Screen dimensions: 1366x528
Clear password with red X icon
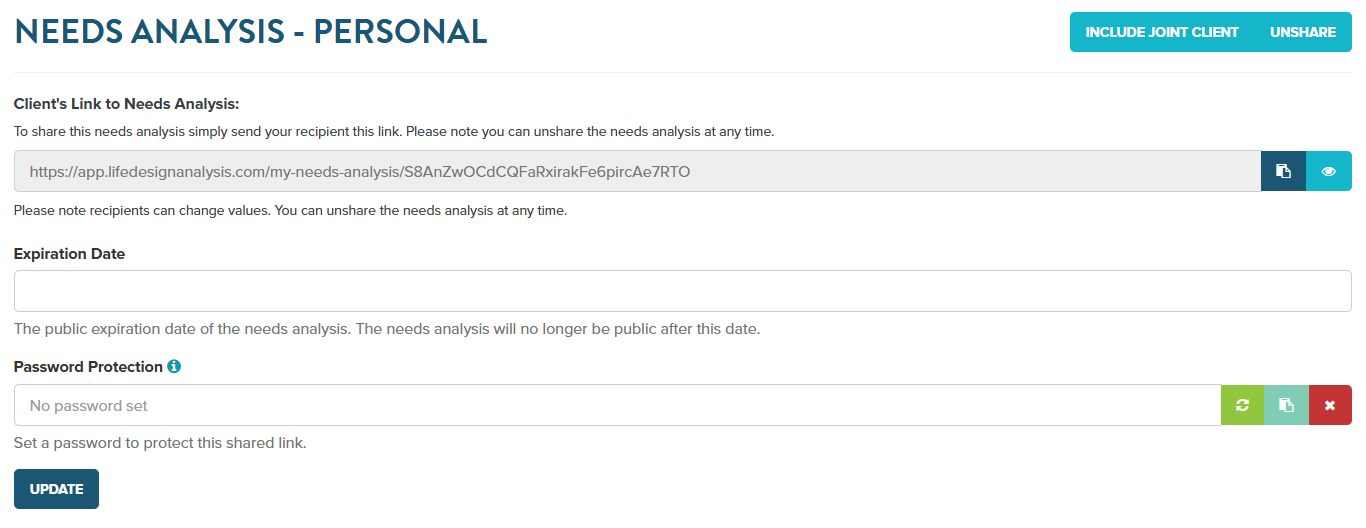pos(1330,405)
